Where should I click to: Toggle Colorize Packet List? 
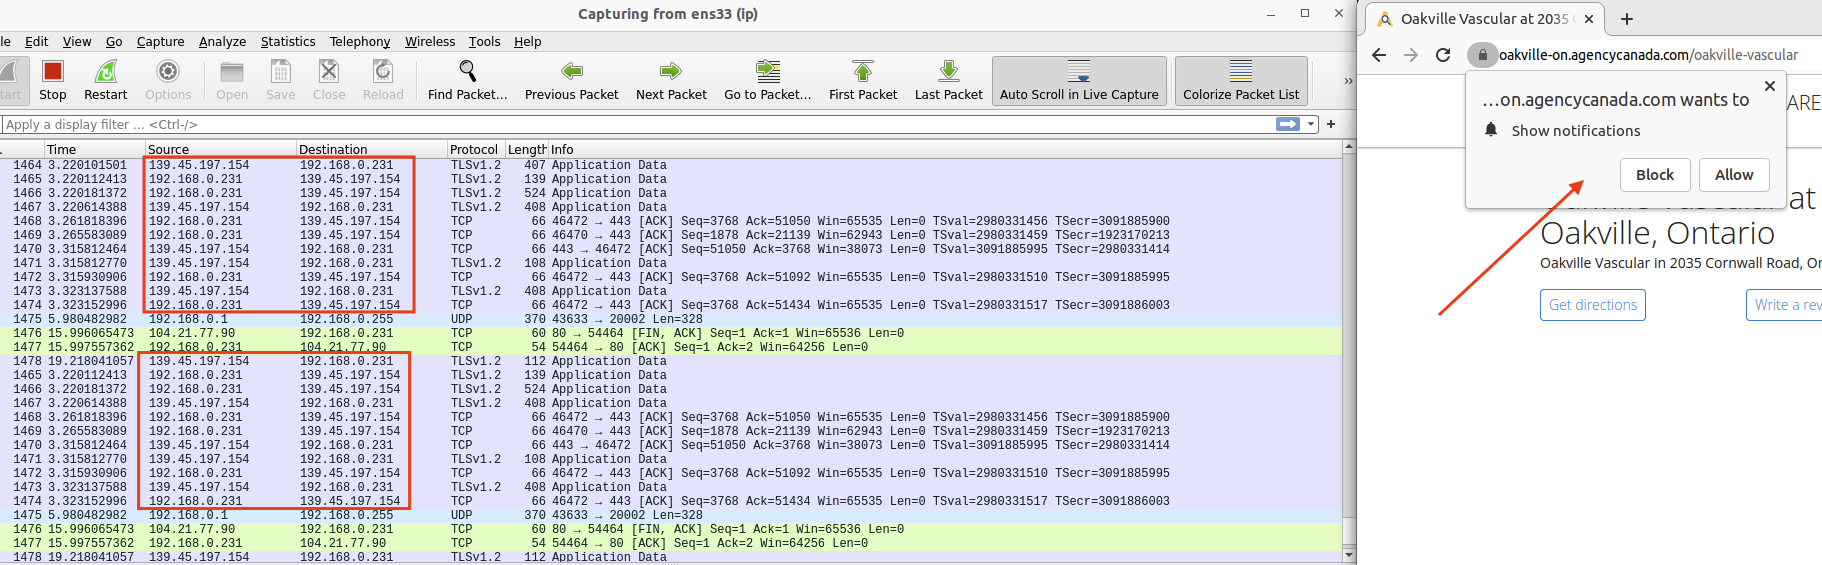(1241, 80)
